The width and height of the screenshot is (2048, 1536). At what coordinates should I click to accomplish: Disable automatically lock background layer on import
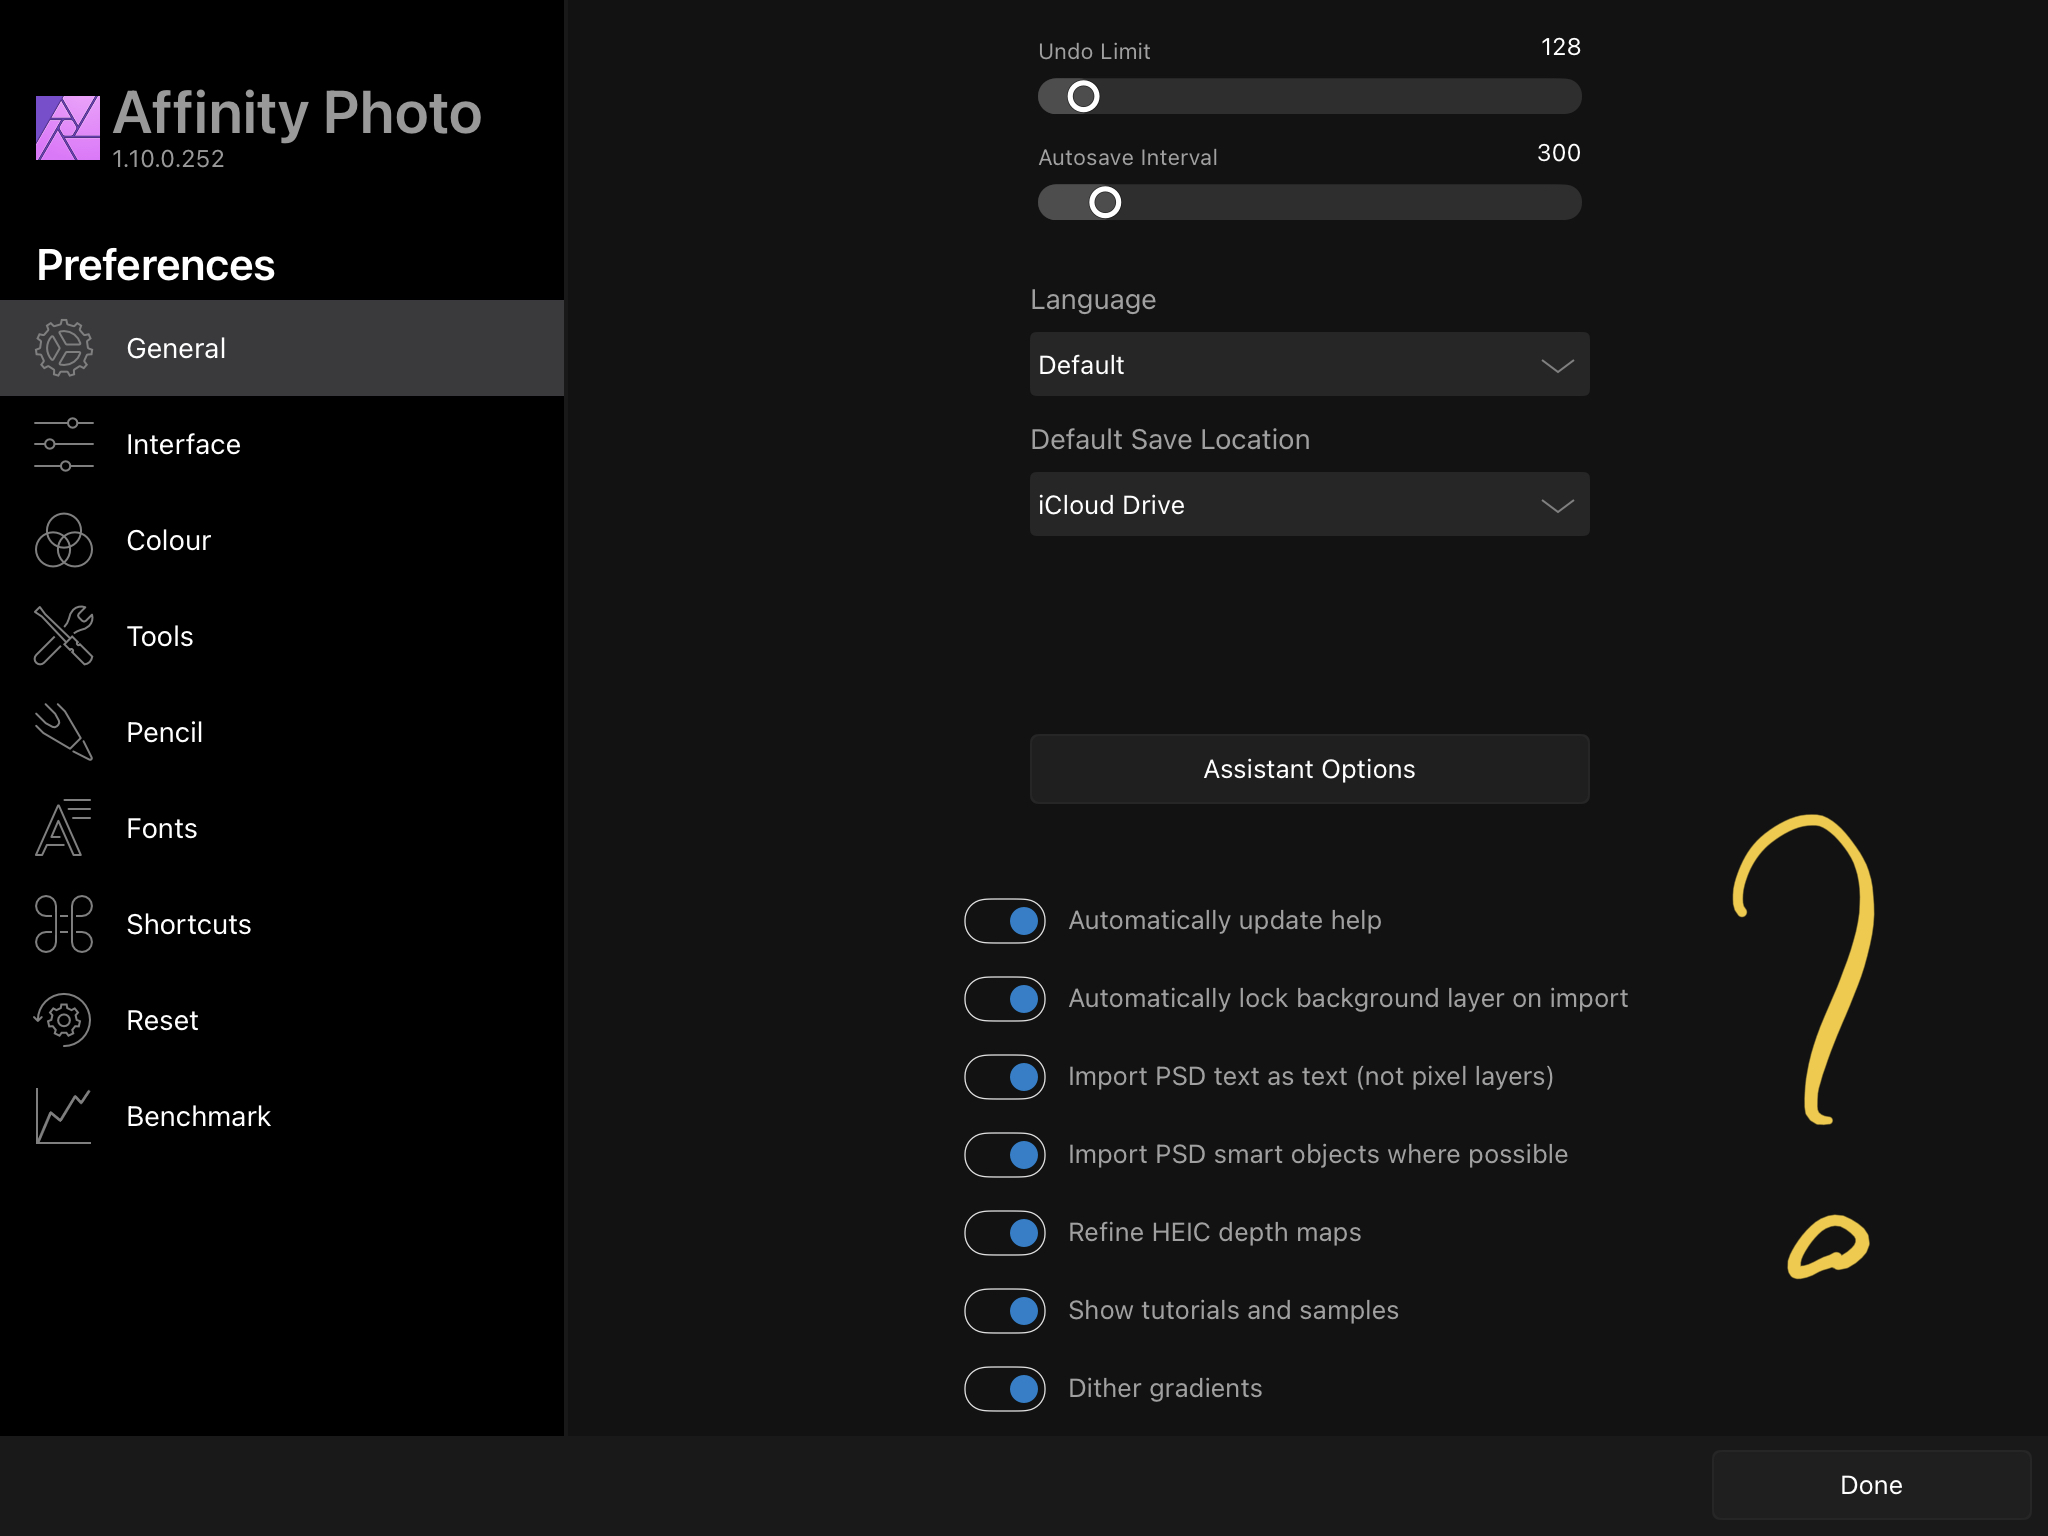coord(1005,999)
